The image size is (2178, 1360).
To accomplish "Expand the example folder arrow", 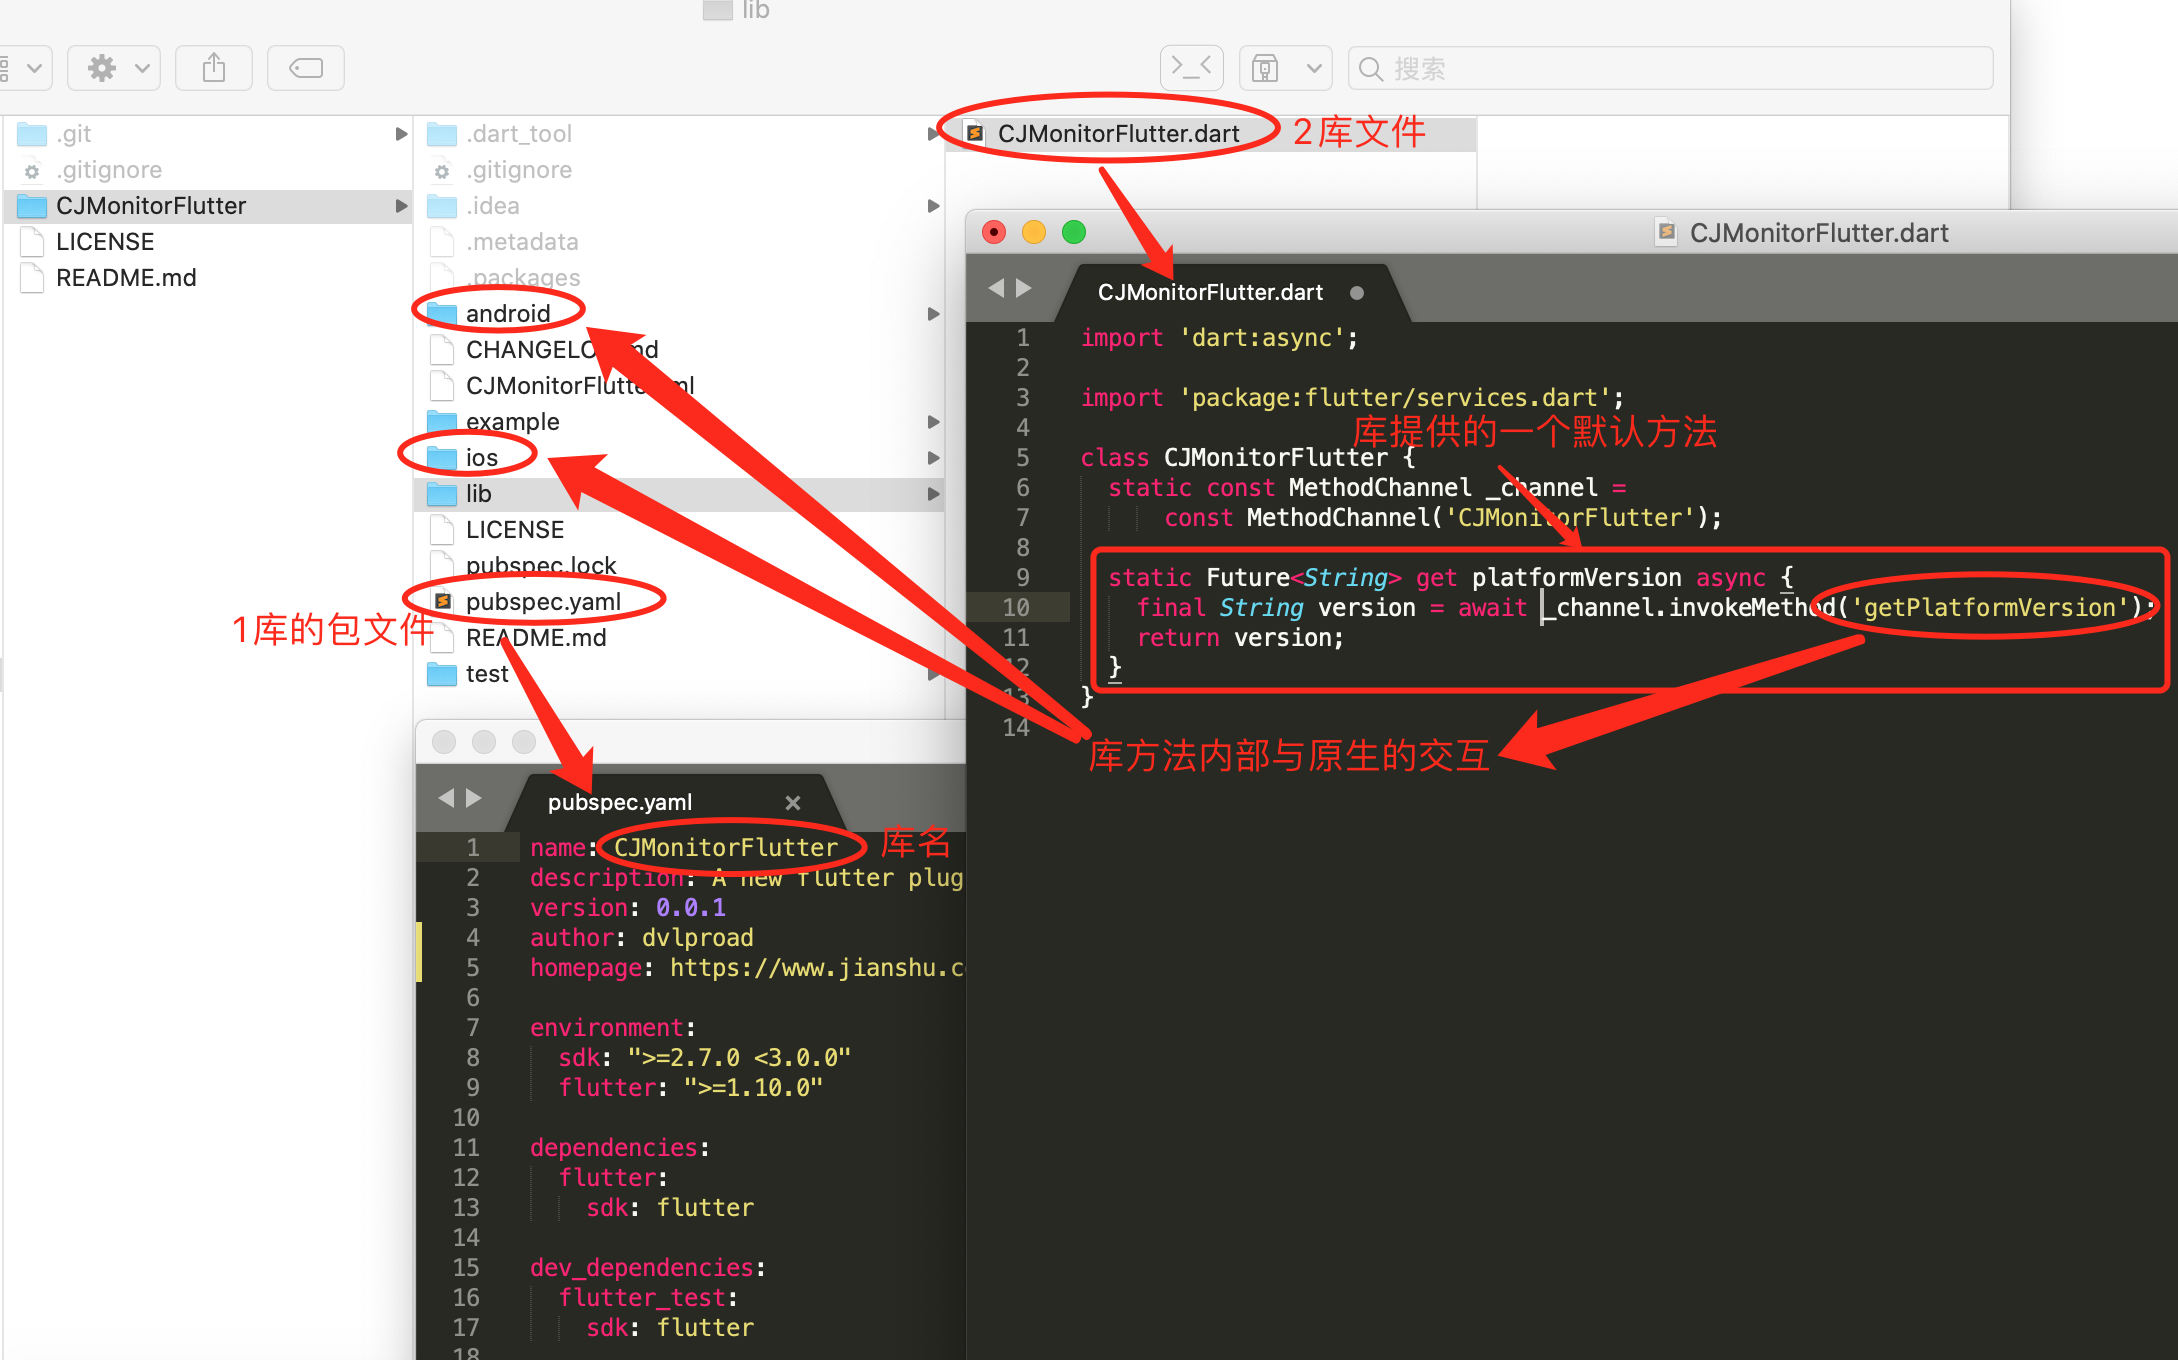I will pyautogui.click(x=933, y=422).
